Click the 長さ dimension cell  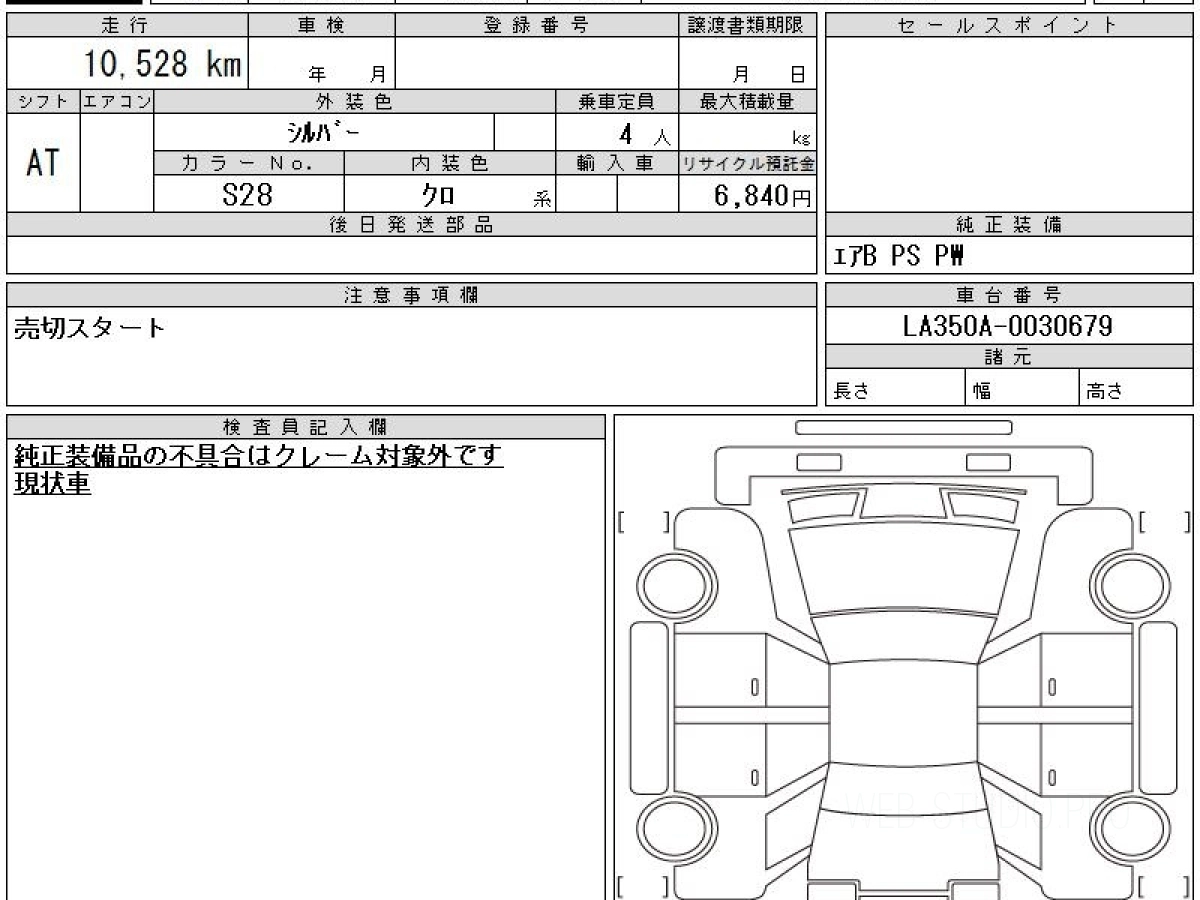pos(895,388)
